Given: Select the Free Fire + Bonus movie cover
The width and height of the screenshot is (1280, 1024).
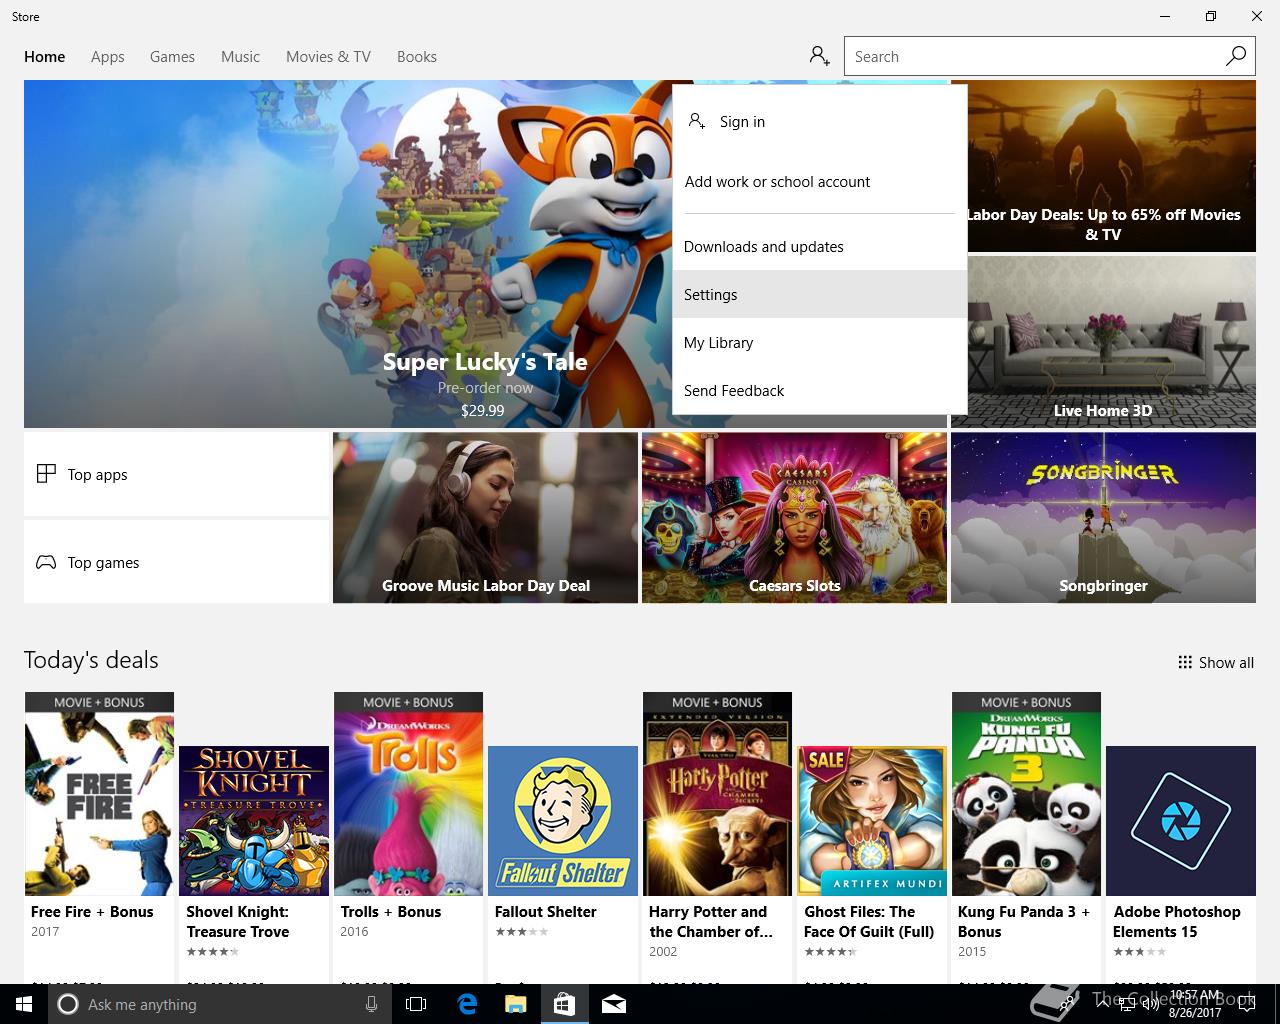Looking at the screenshot, I should point(99,794).
